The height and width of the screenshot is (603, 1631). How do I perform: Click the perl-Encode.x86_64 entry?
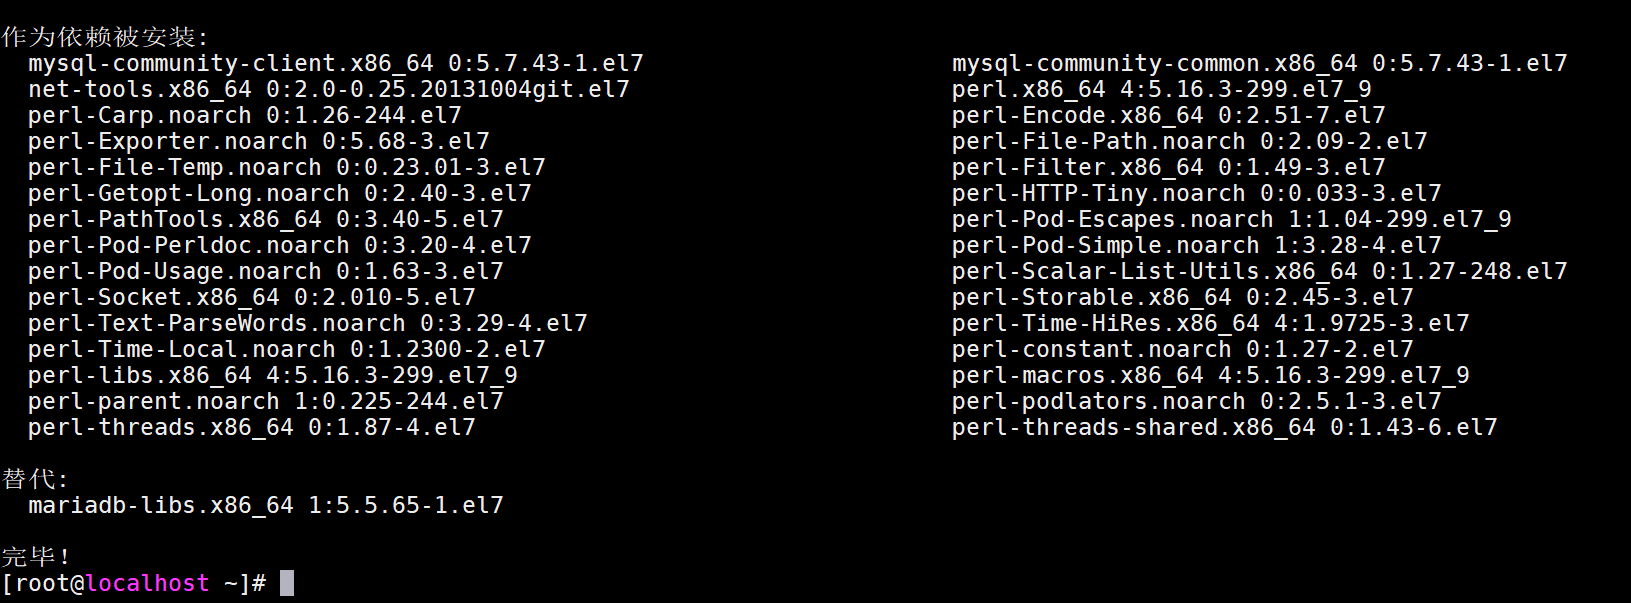[1169, 115]
